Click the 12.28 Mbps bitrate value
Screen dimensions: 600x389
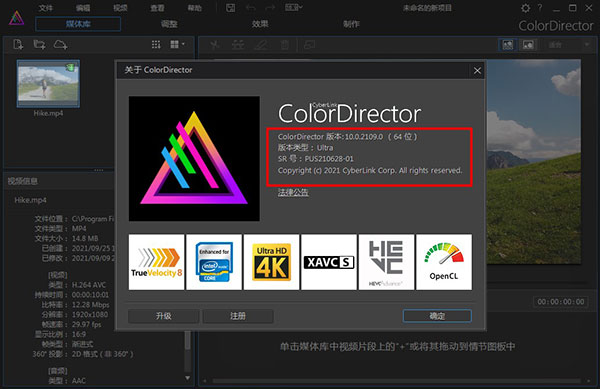[91, 305]
